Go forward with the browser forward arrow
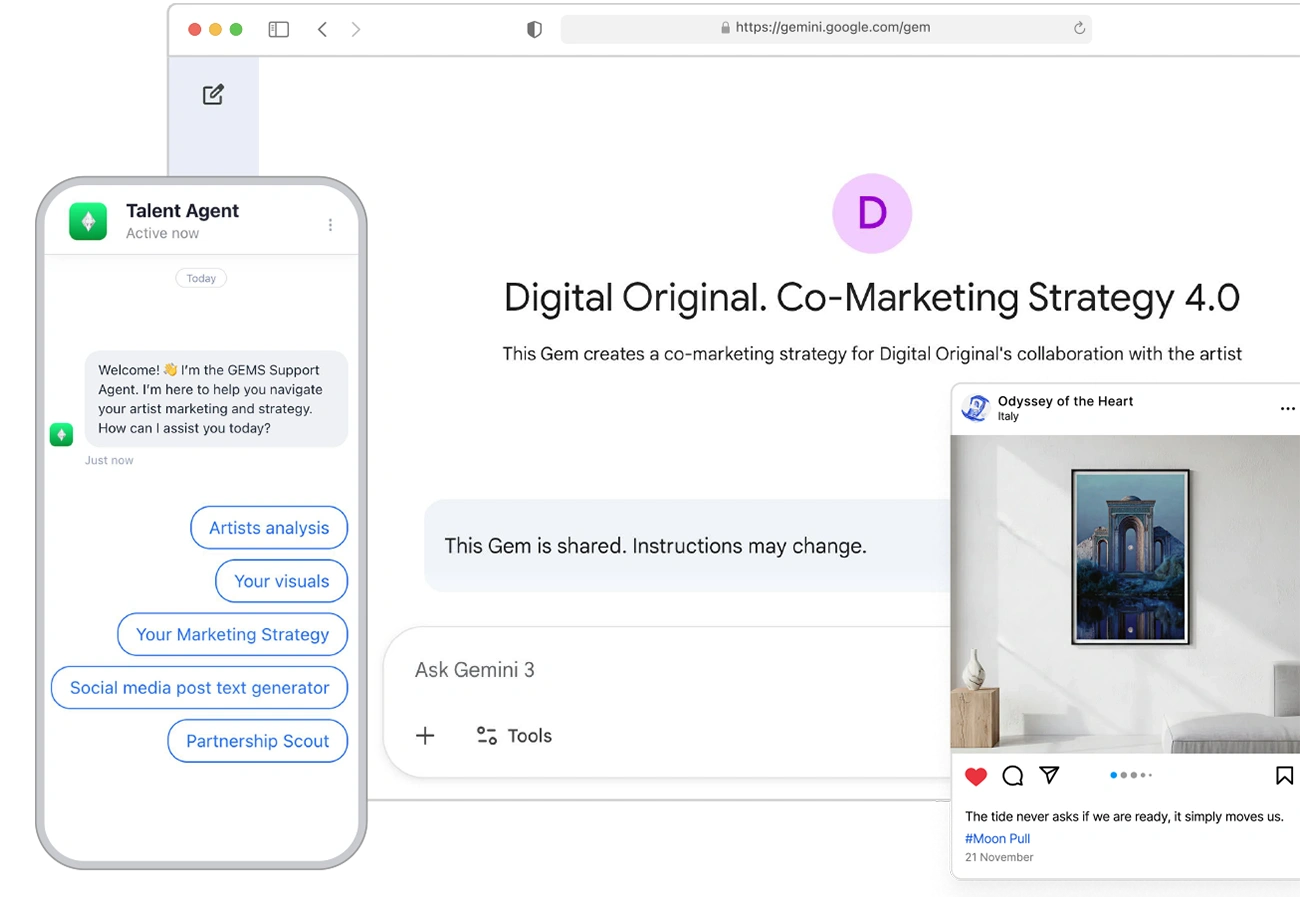 click(x=356, y=29)
